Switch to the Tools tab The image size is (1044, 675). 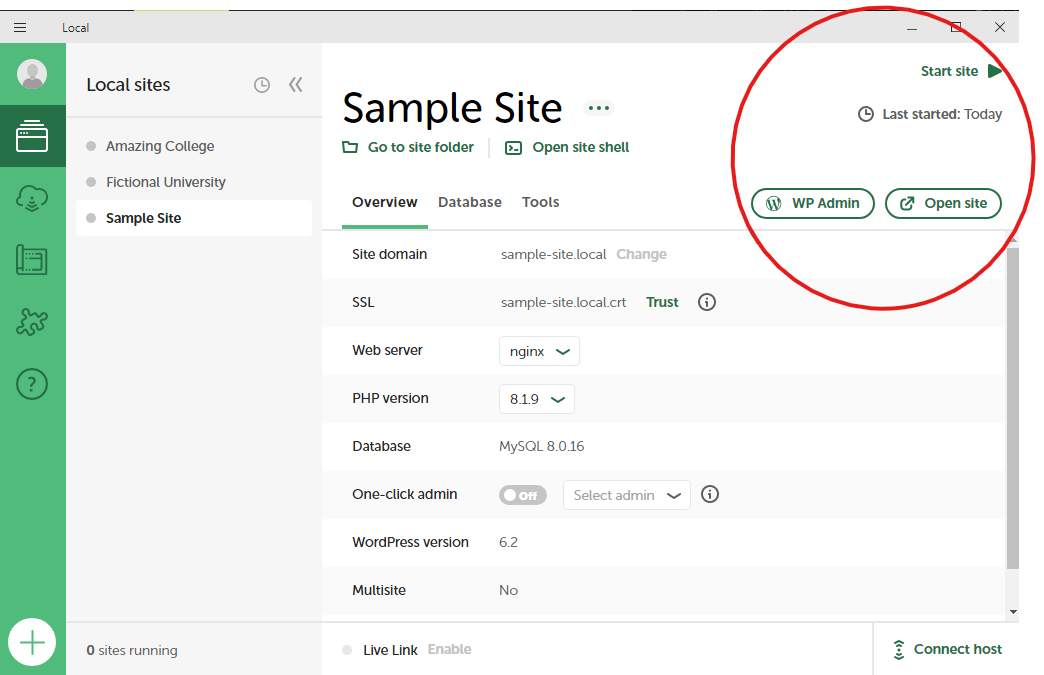[540, 202]
